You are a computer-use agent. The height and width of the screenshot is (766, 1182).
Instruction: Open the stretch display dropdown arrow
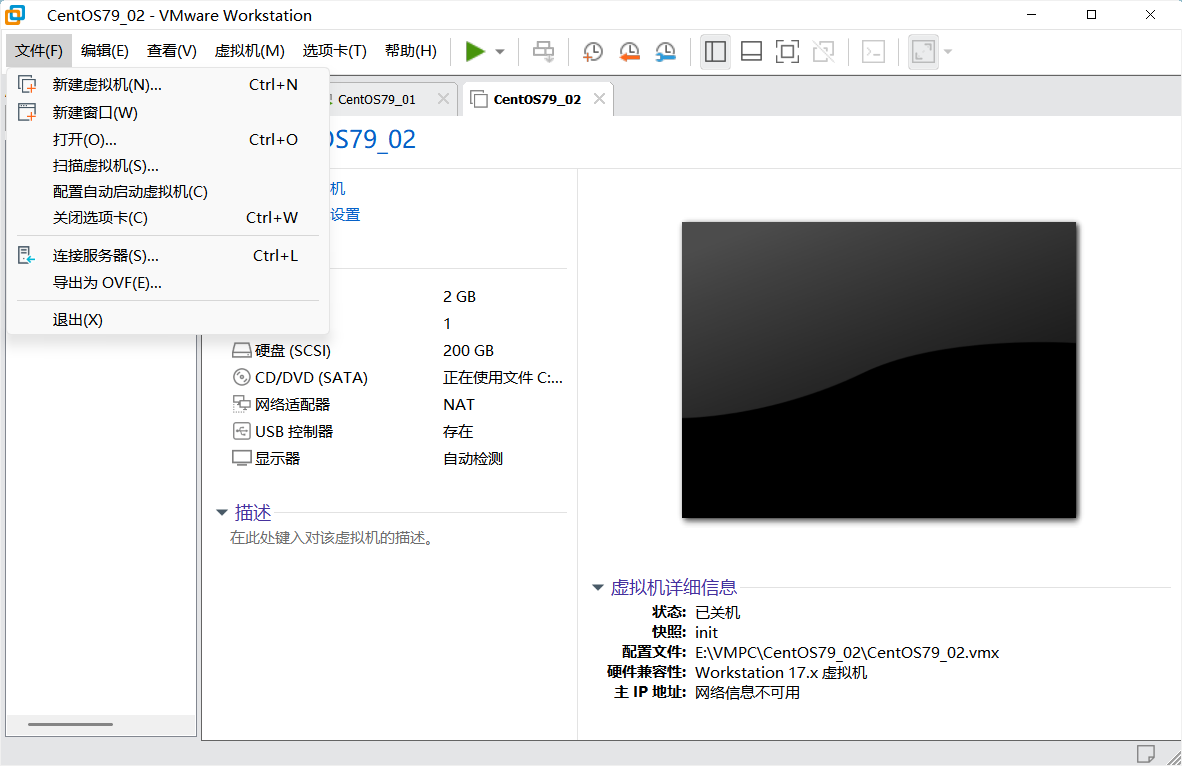948,52
